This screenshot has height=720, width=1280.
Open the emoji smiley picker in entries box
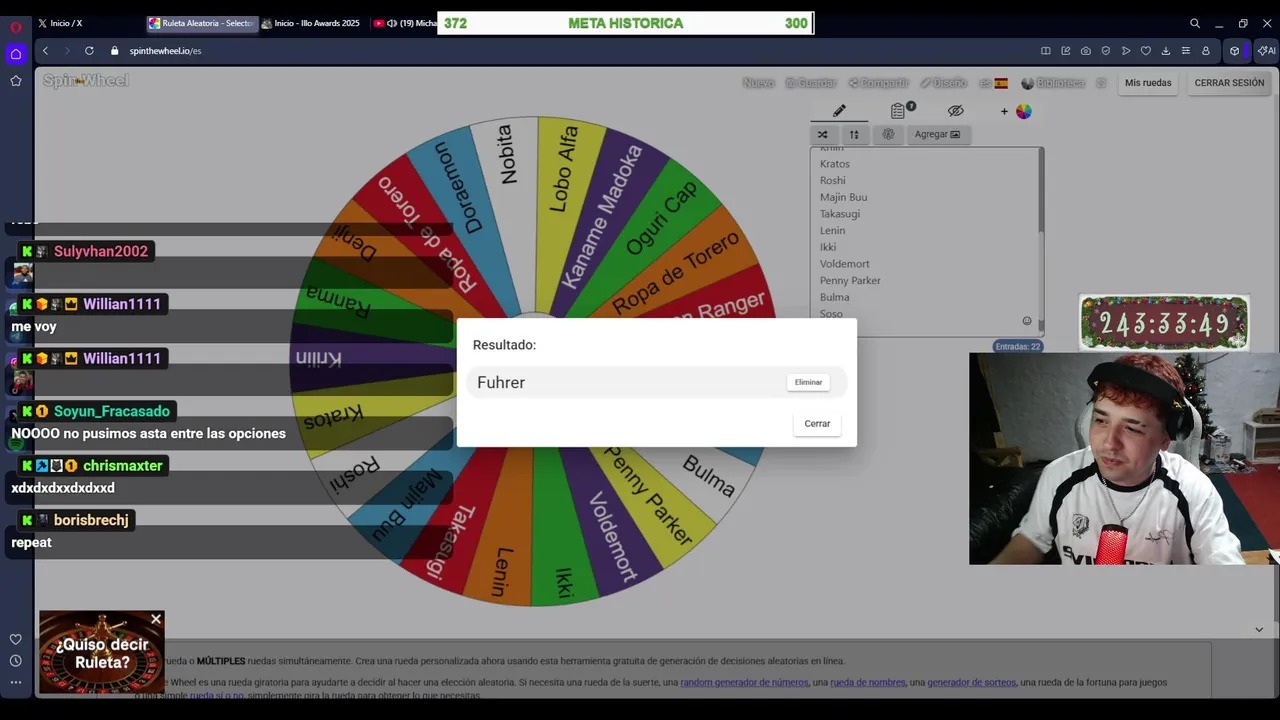click(x=1026, y=321)
